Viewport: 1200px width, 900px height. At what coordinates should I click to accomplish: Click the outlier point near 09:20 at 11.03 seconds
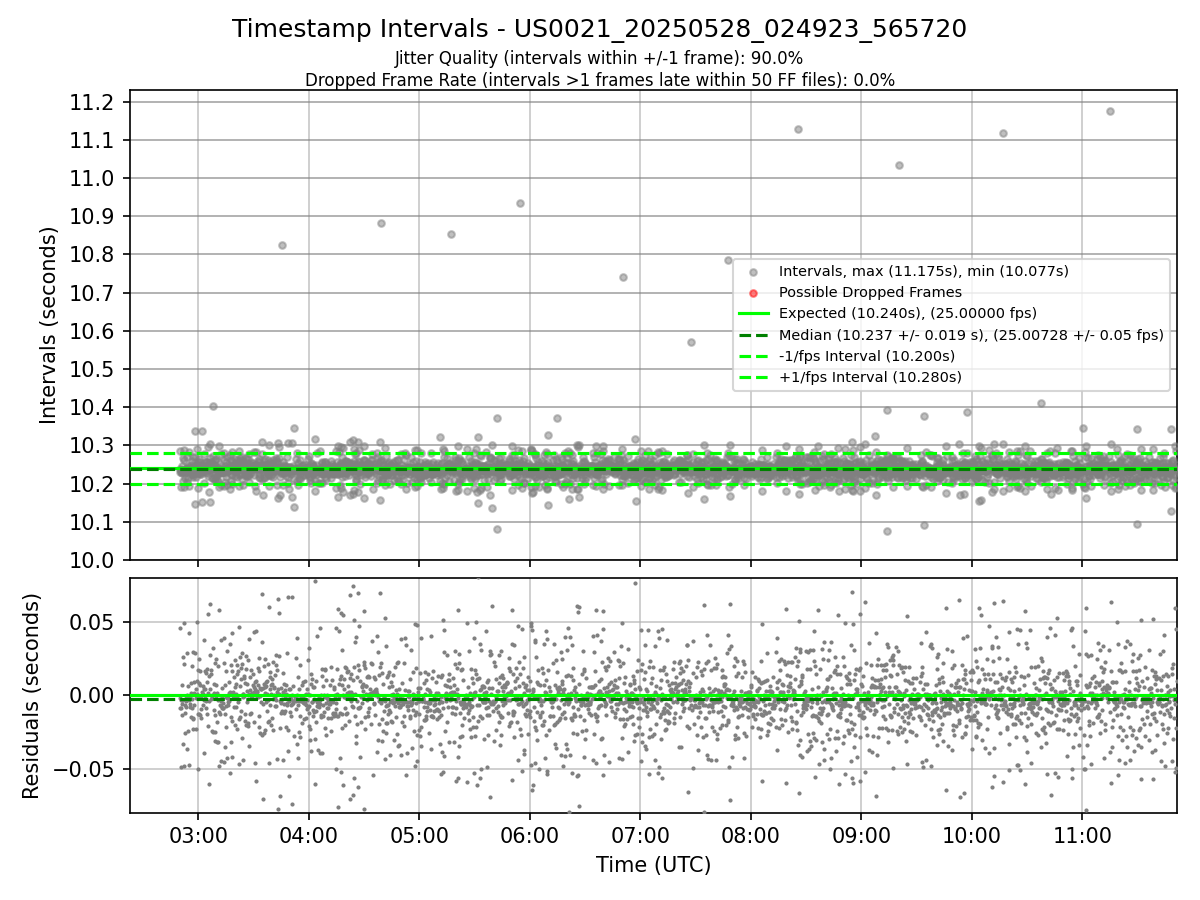click(x=899, y=165)
